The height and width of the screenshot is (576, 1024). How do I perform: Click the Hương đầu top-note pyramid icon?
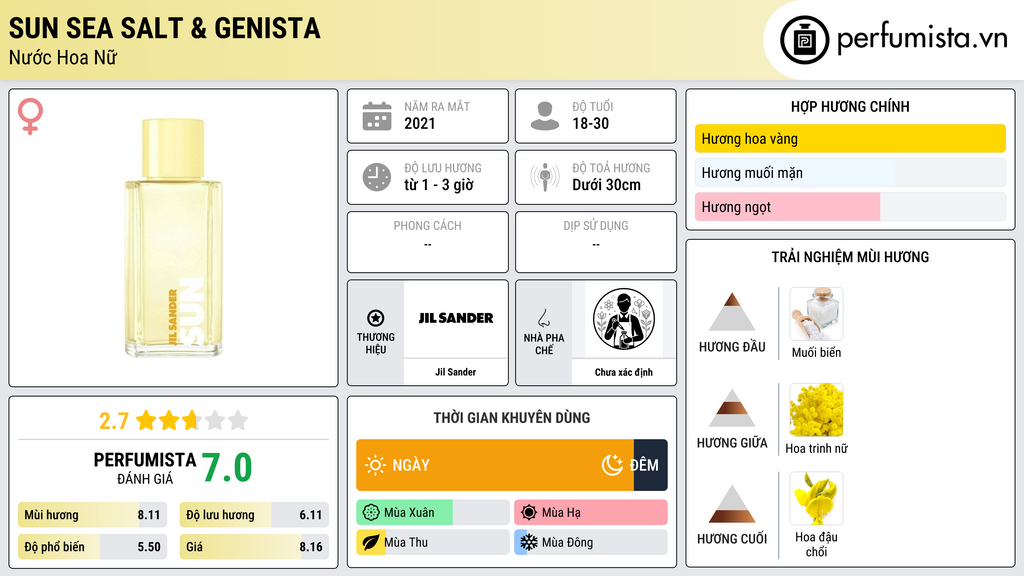point(732,312)
